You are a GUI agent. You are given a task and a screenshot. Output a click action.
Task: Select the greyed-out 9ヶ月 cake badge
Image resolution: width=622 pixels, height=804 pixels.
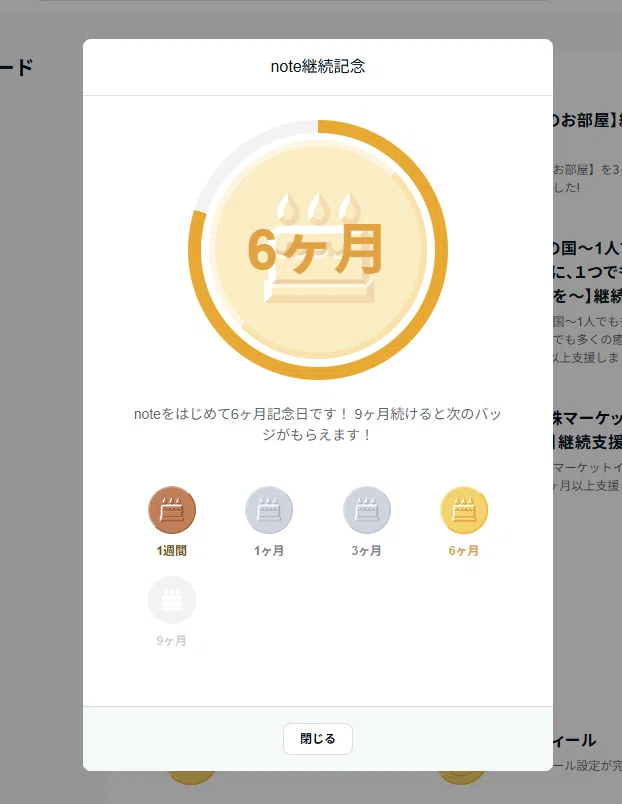point(172,600)
